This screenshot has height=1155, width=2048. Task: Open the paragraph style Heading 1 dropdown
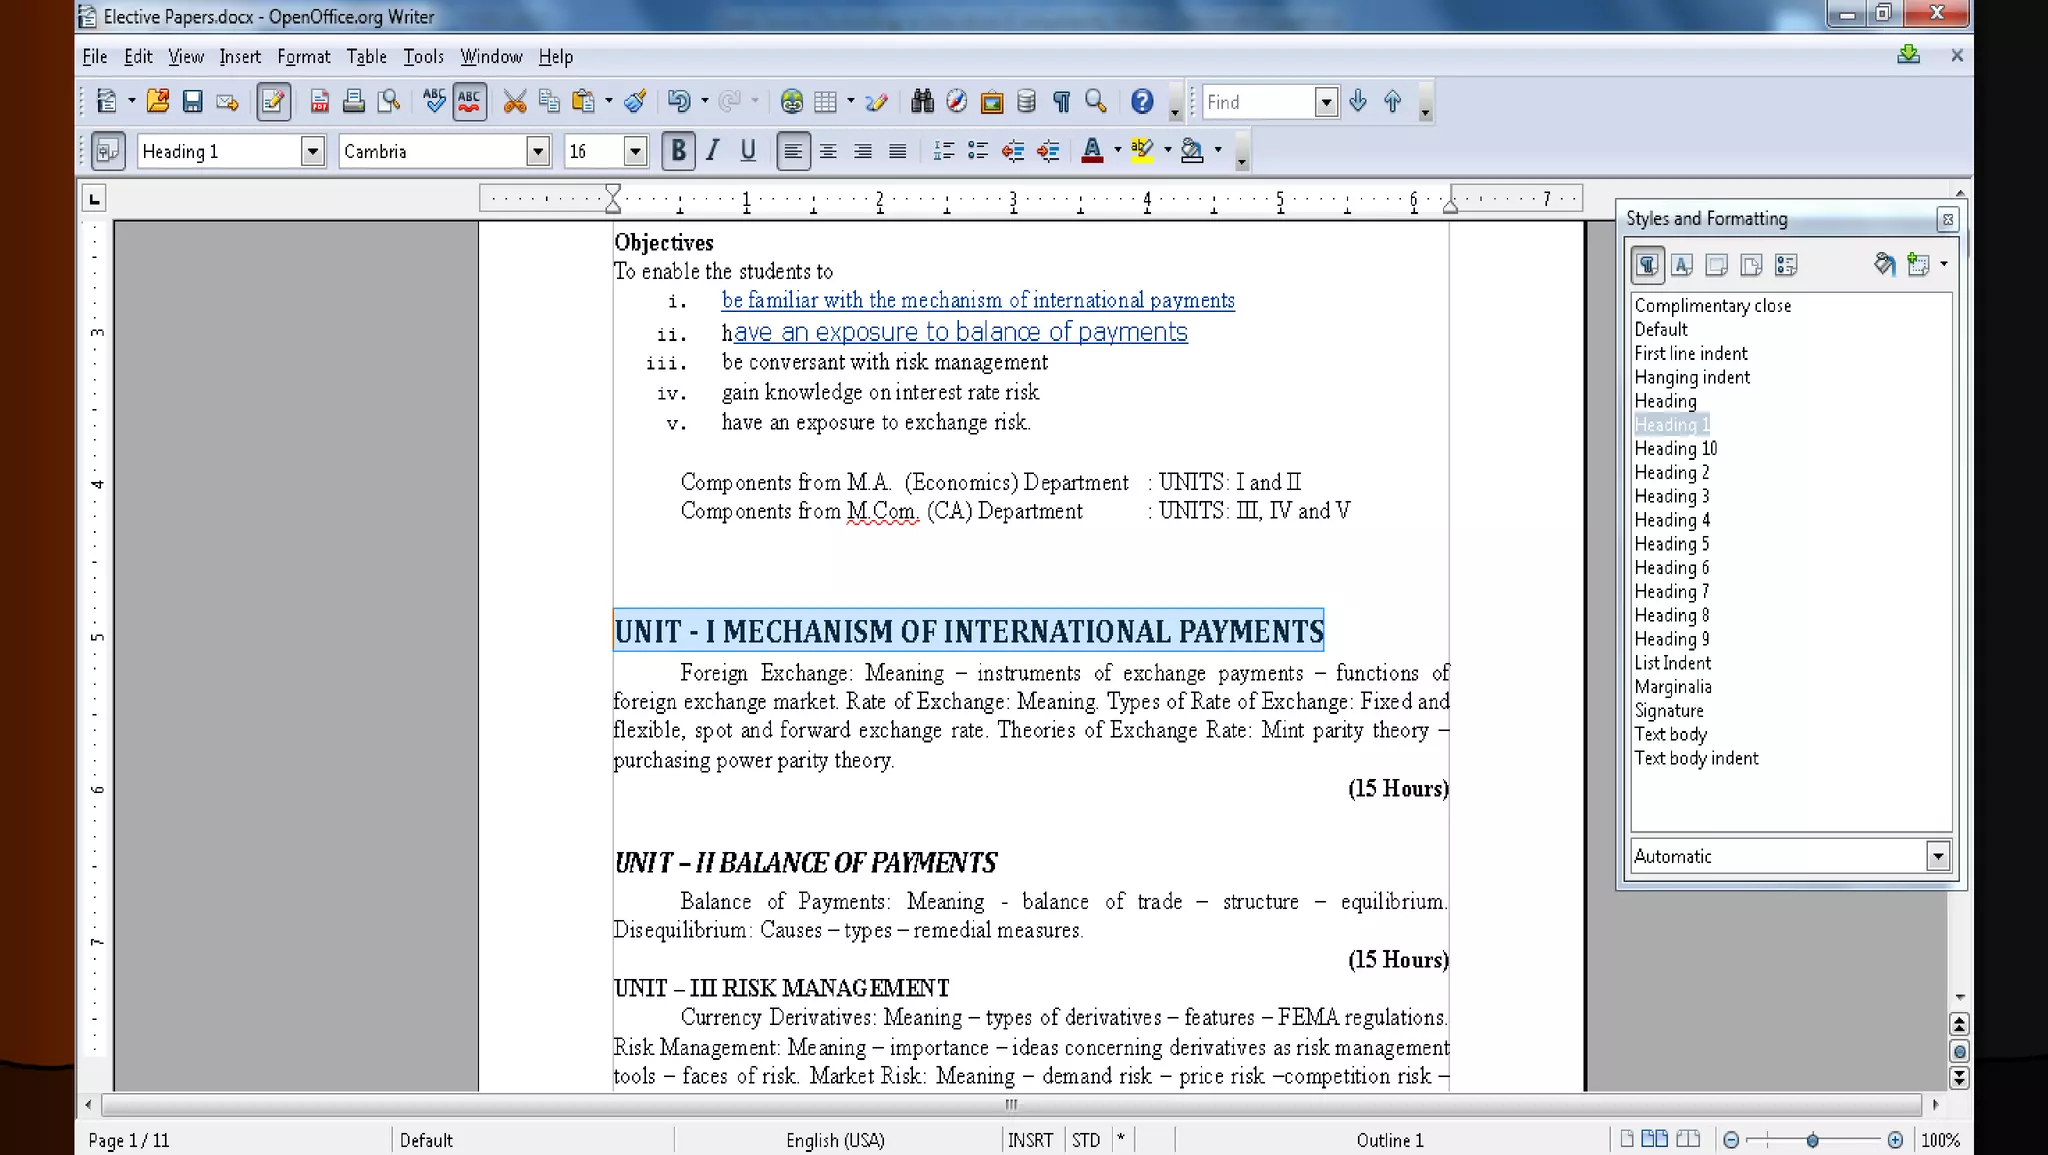click(312, 151)
